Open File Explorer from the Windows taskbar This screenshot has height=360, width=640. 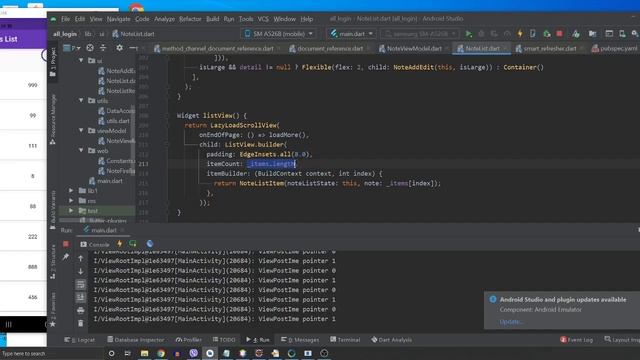click(x=144, y=353)
